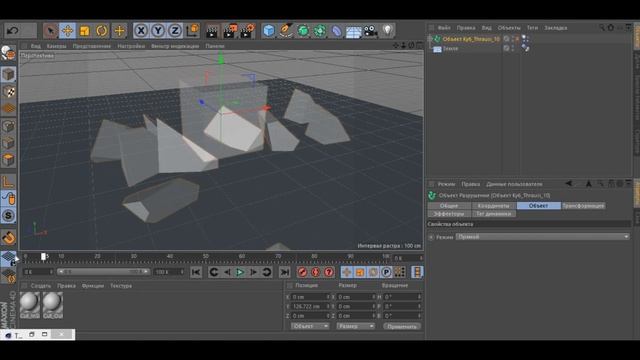
Task: Open Объекты menu in object manager
Action: (x=509, y=28)
